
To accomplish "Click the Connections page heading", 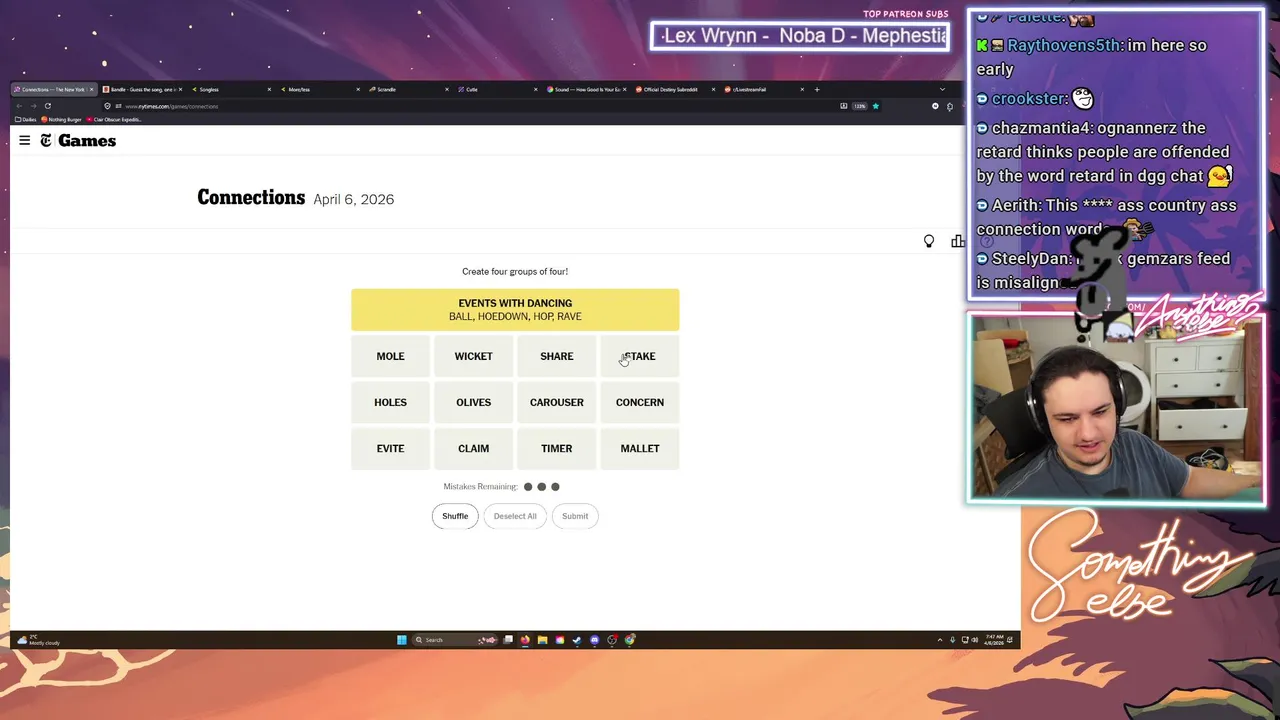I will (x=251, y=198).
